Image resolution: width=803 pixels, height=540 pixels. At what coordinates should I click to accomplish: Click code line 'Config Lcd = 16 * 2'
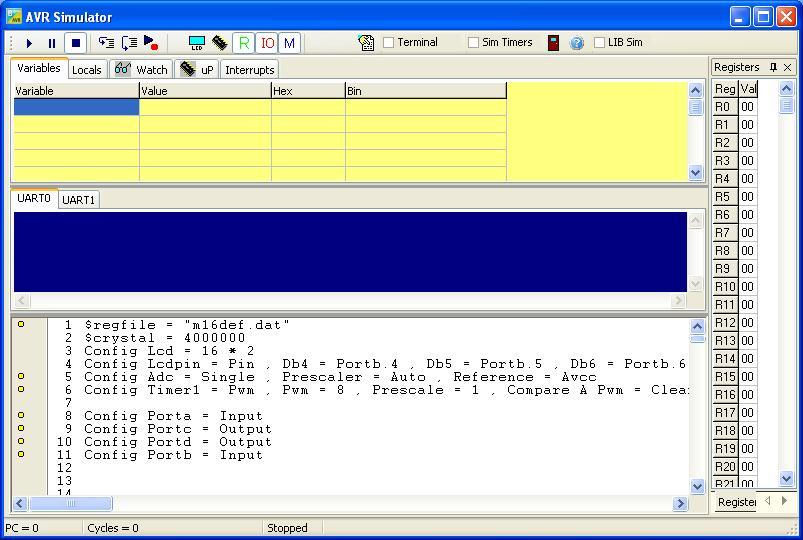169,351
